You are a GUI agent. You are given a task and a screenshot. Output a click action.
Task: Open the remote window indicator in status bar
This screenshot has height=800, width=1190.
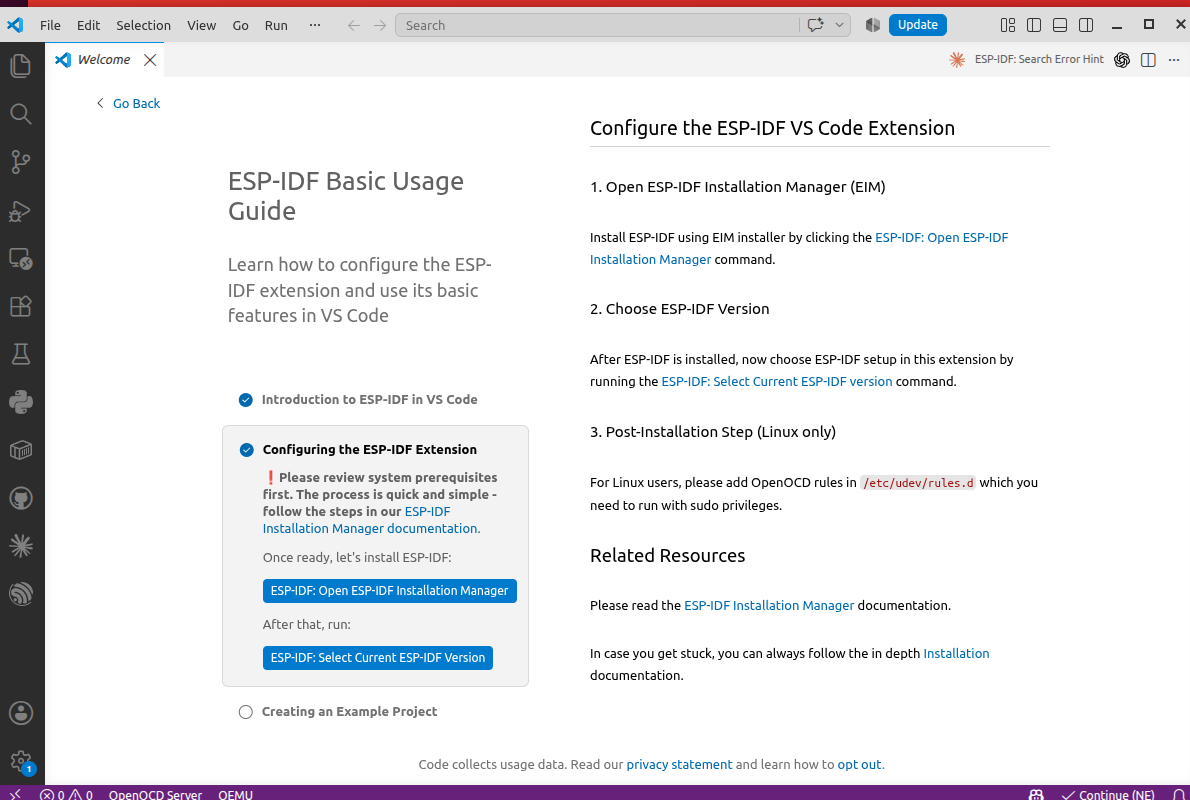pos(15,793)
